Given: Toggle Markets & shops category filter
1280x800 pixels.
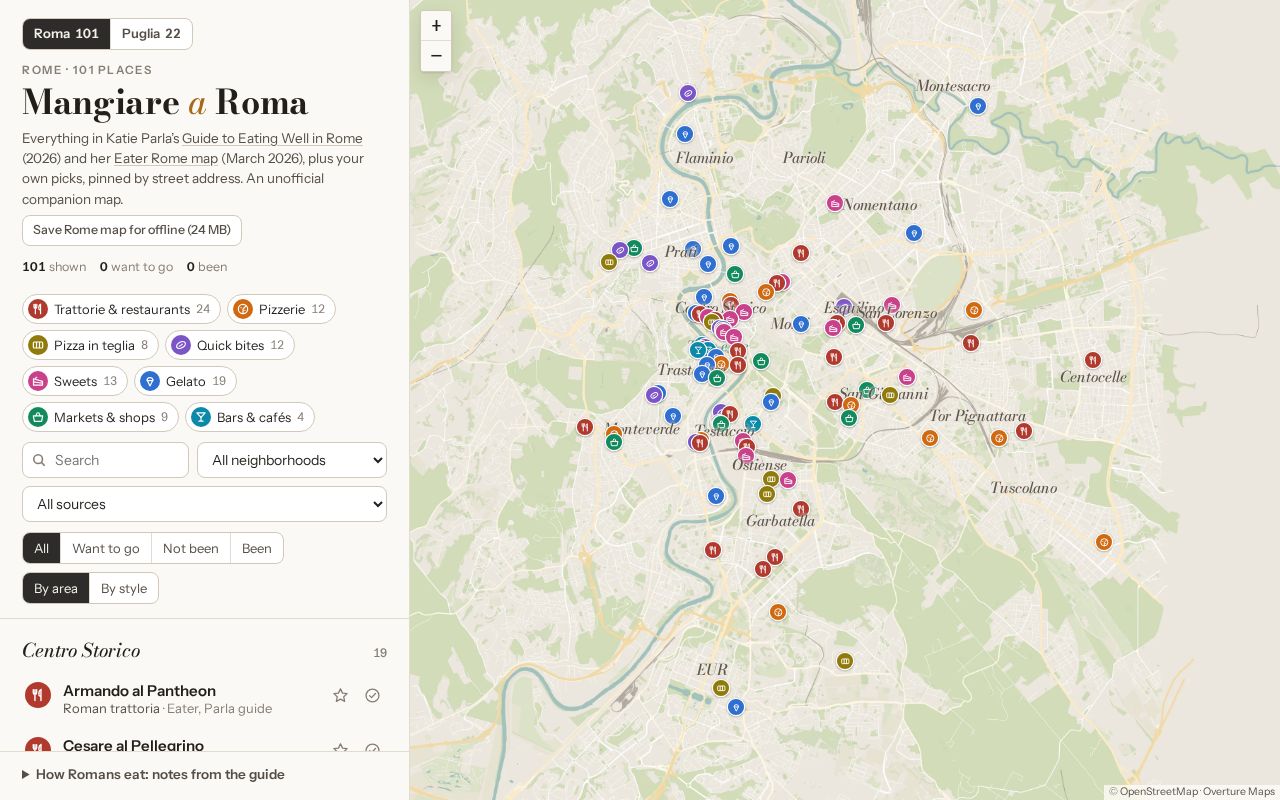Looking at the screenshot, I should click(100, 417).
